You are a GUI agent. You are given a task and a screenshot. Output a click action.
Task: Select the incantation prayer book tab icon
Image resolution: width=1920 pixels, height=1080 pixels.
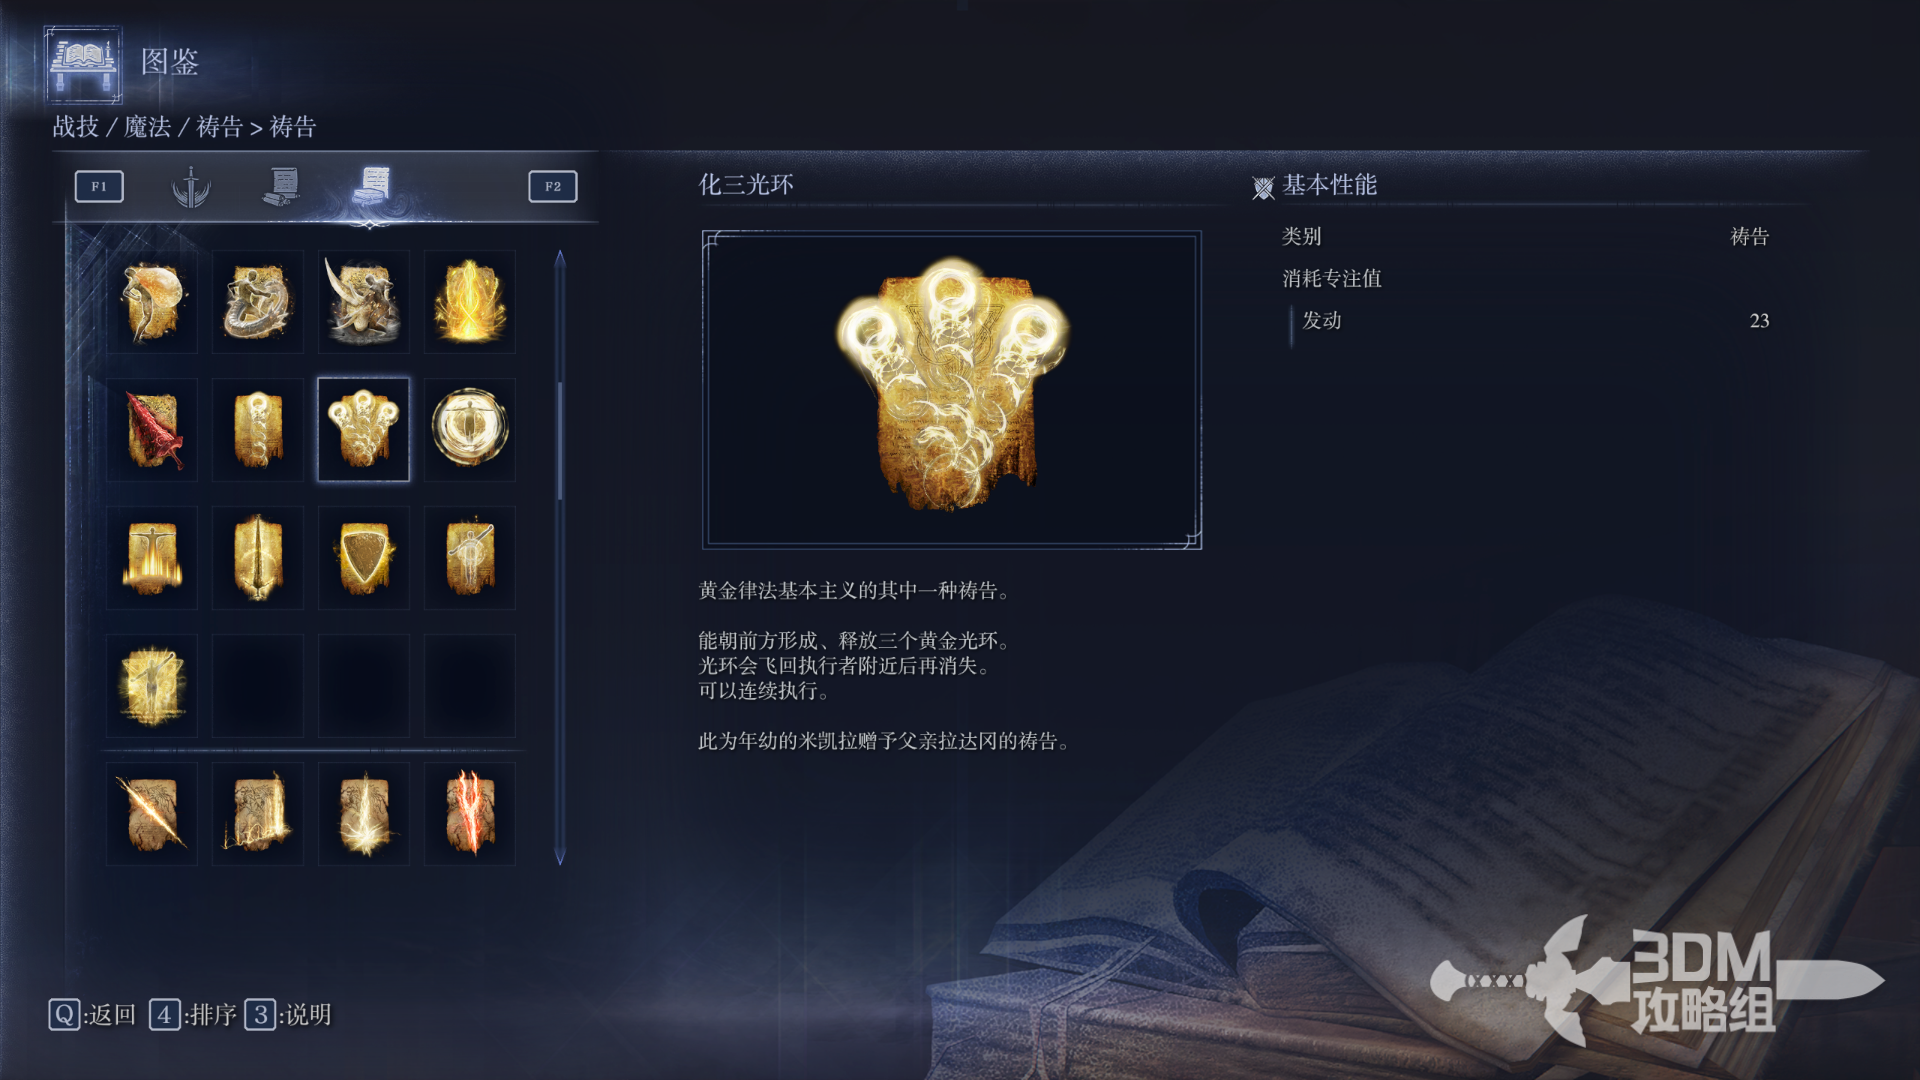point(373,187)
